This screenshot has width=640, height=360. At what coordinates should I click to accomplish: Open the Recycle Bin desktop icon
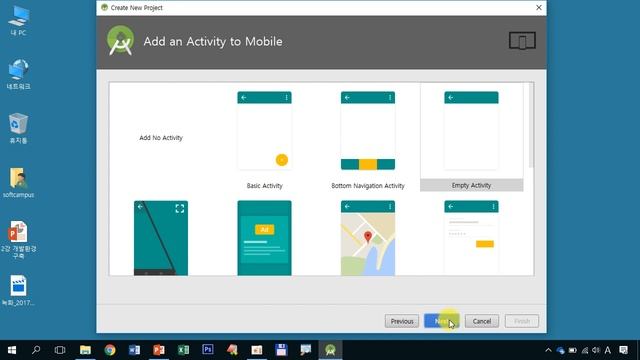[x=18, y=129]
